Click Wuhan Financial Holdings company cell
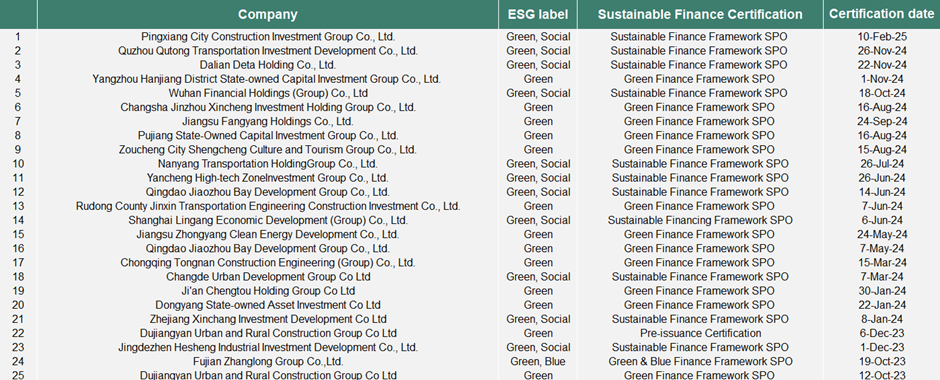Screen dimensions: 940x380 click(x=267, y=93)
